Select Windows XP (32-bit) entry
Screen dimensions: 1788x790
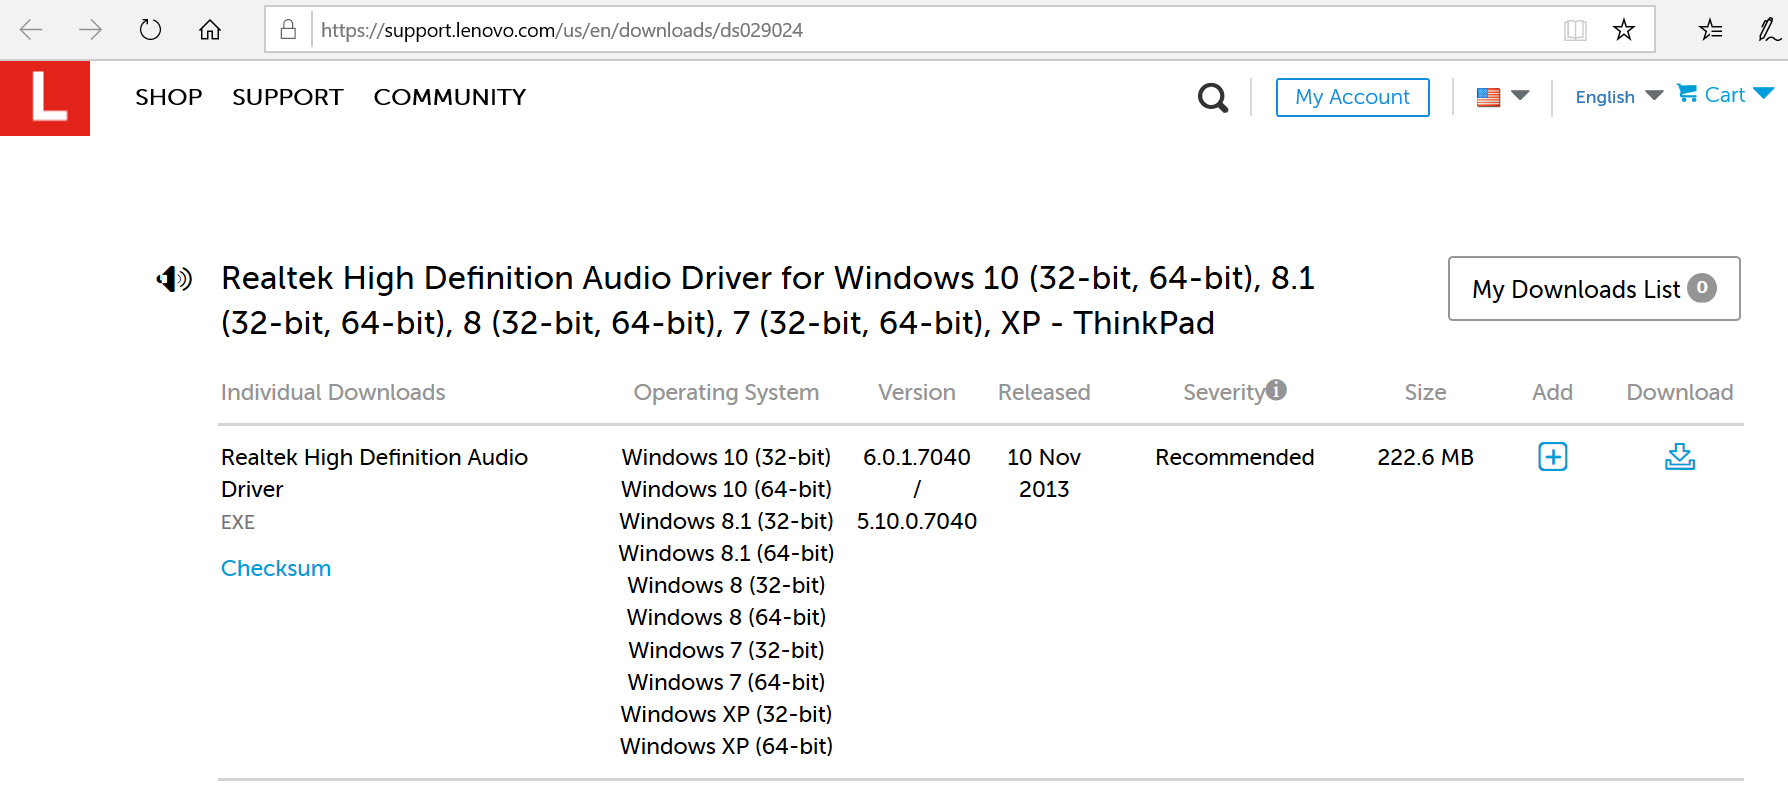(x=726, y=714)
